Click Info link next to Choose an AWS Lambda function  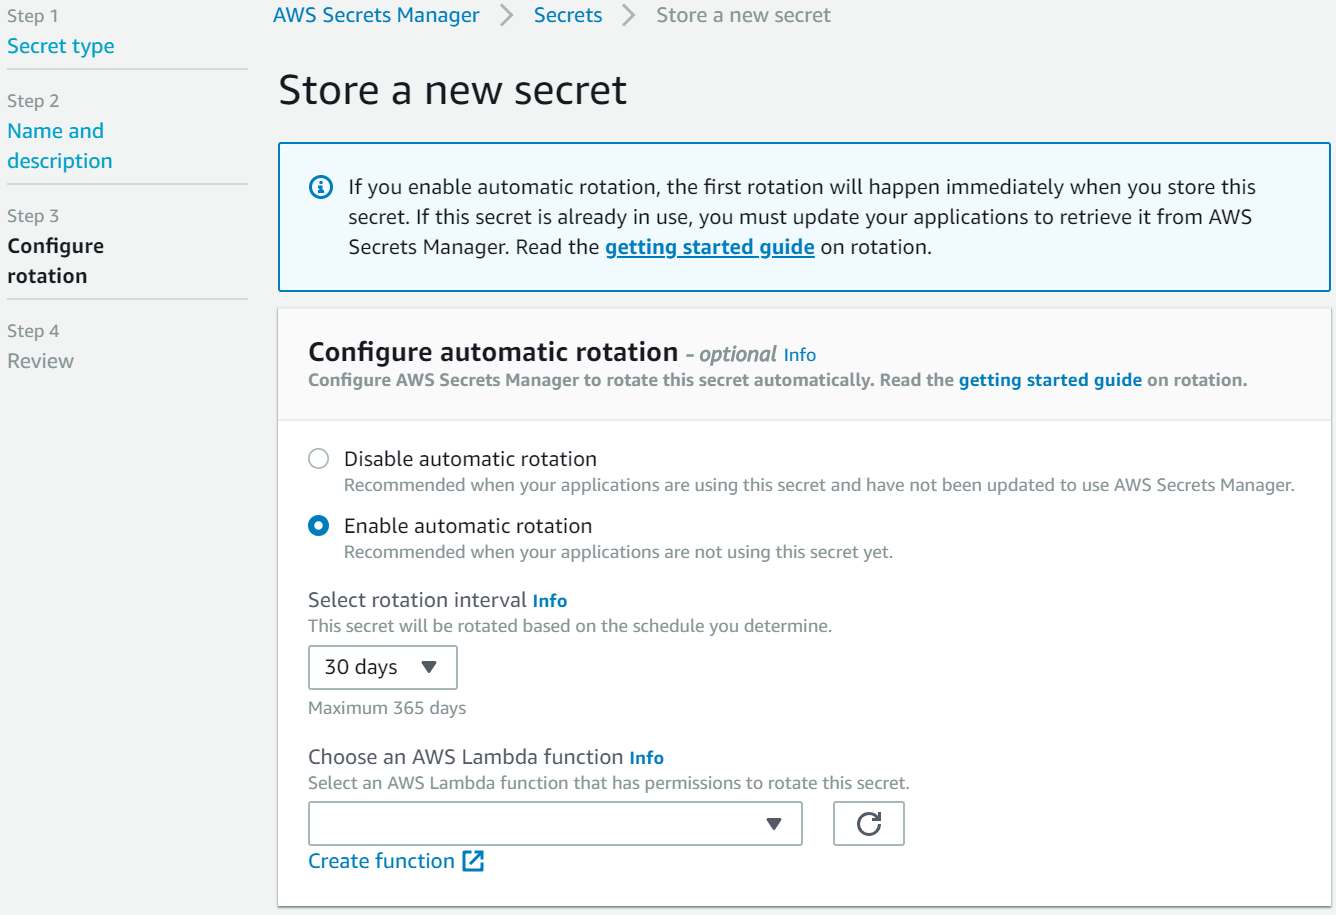647,758
